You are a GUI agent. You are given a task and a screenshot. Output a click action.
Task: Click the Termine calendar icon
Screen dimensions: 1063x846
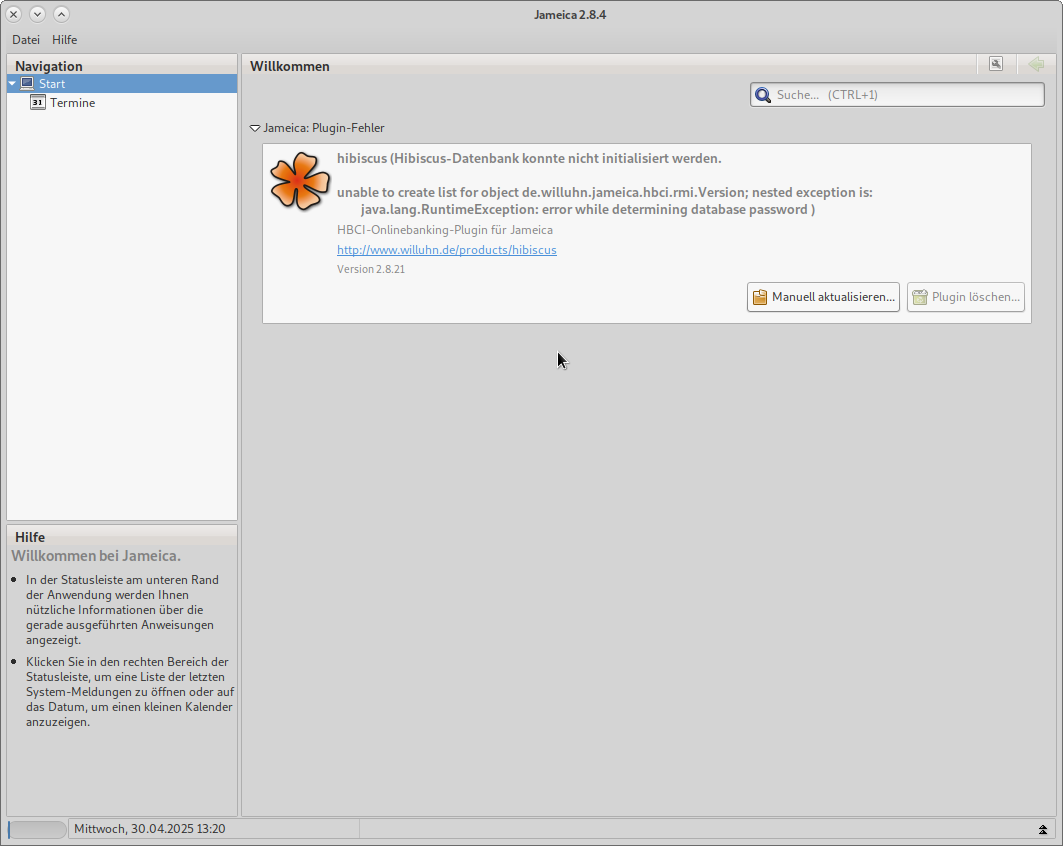pyautogui.click(x=37, y=102)
